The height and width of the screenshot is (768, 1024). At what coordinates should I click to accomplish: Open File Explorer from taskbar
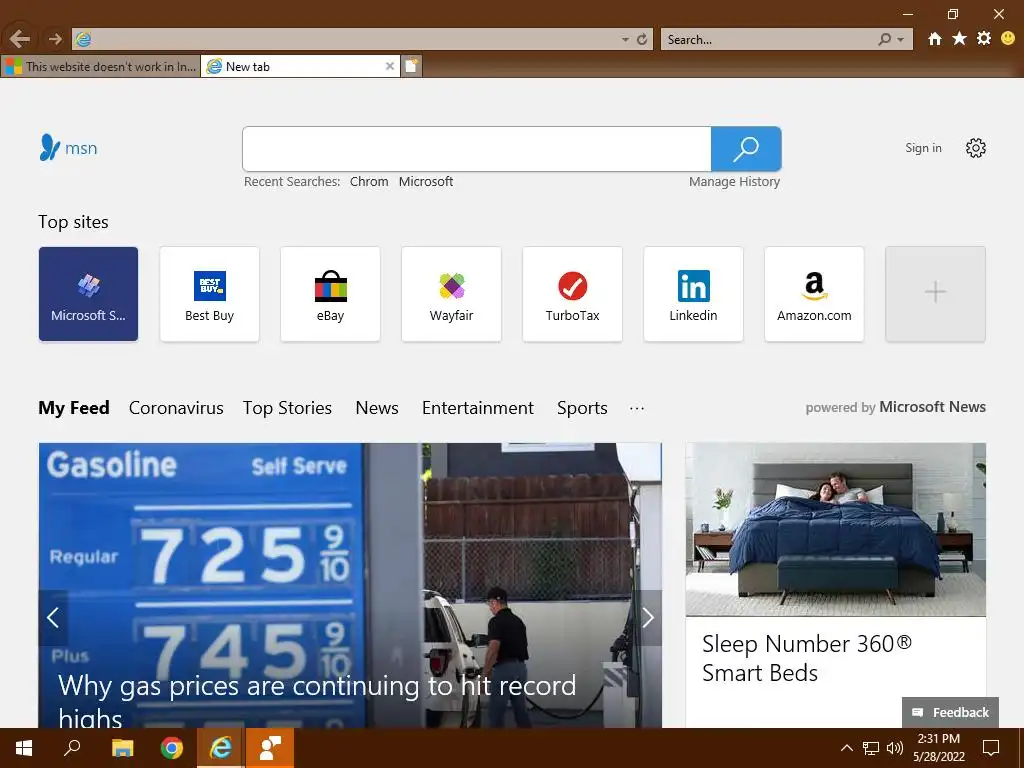pyautogui.click(x=122, y=748)
